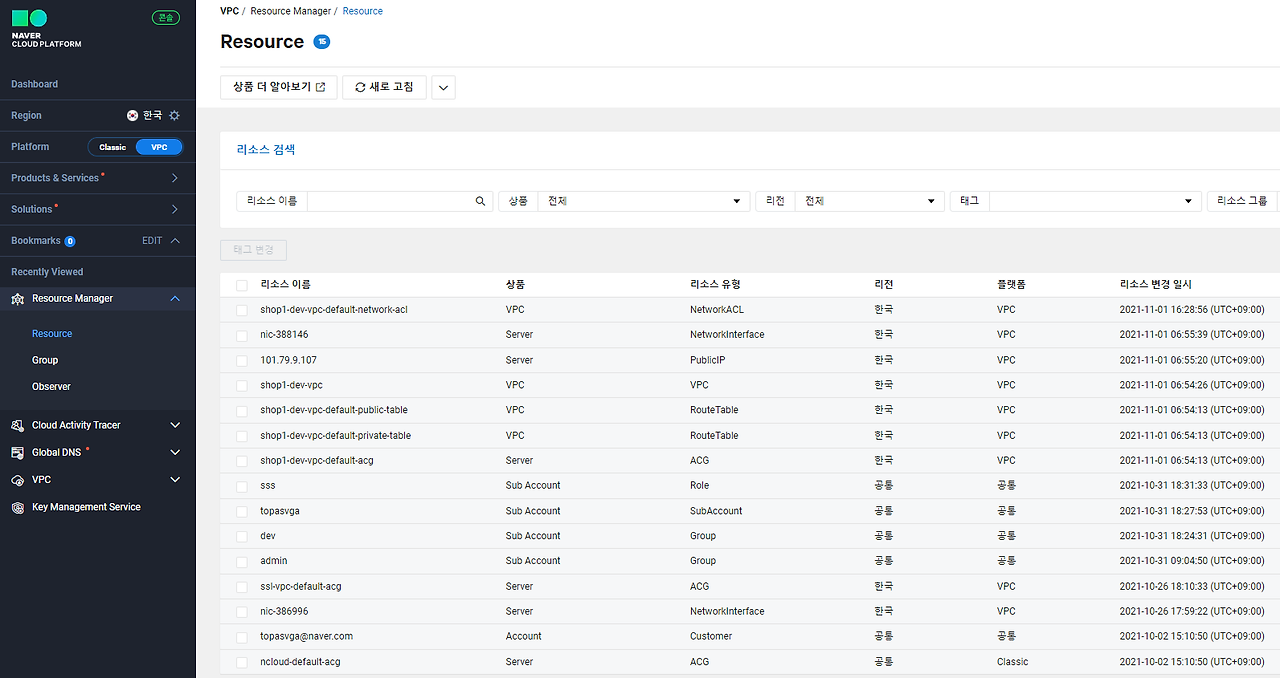This screenshot has height=678, width=1280.
Task: Check the nic-388146 row checkbox
Action: [x=241, y=336]
